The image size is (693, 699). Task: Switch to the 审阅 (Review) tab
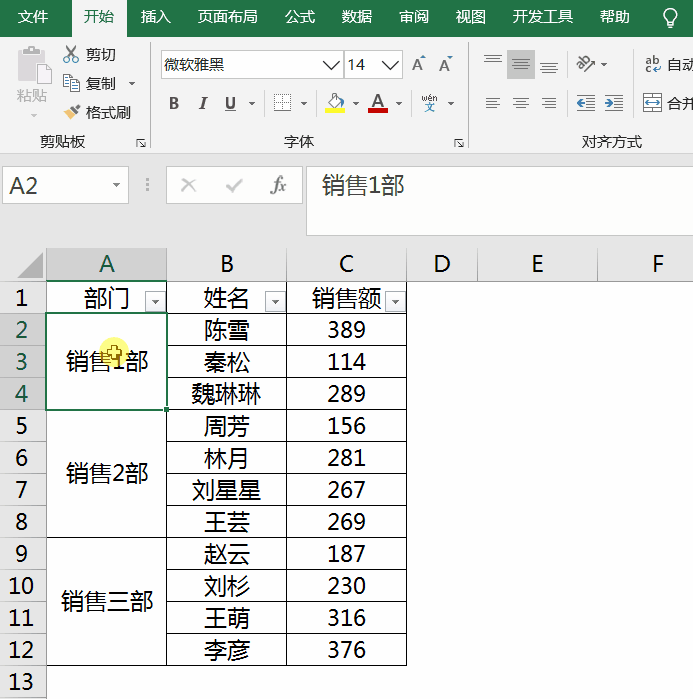coord(414,17)
